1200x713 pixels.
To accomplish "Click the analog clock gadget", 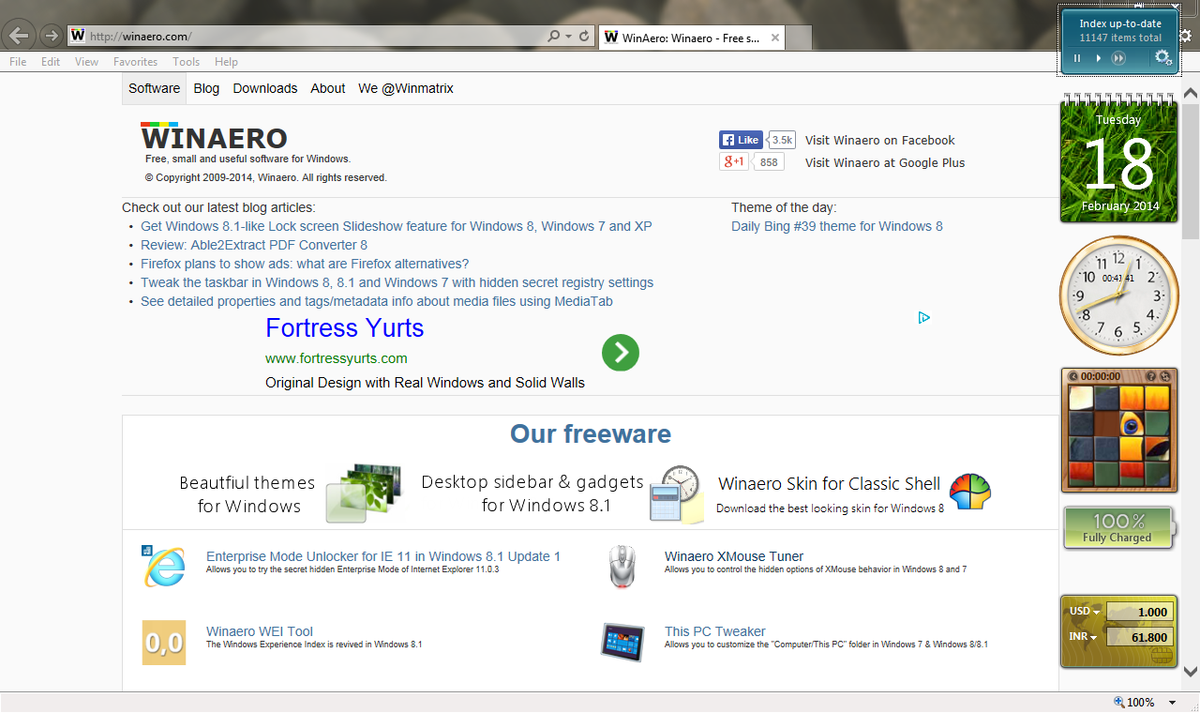I will pyautogui.click(x=1119, y=296).
